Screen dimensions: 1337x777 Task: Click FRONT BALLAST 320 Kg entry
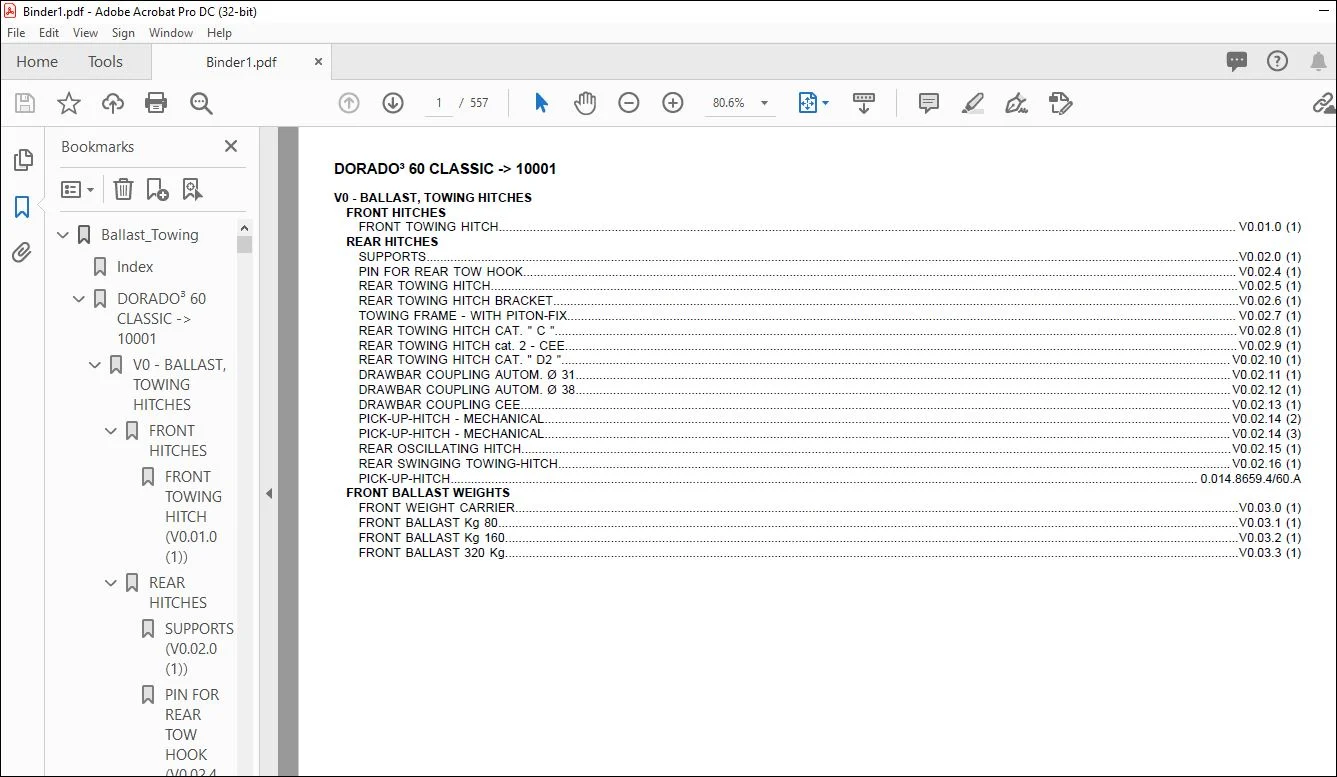(829, 553)
